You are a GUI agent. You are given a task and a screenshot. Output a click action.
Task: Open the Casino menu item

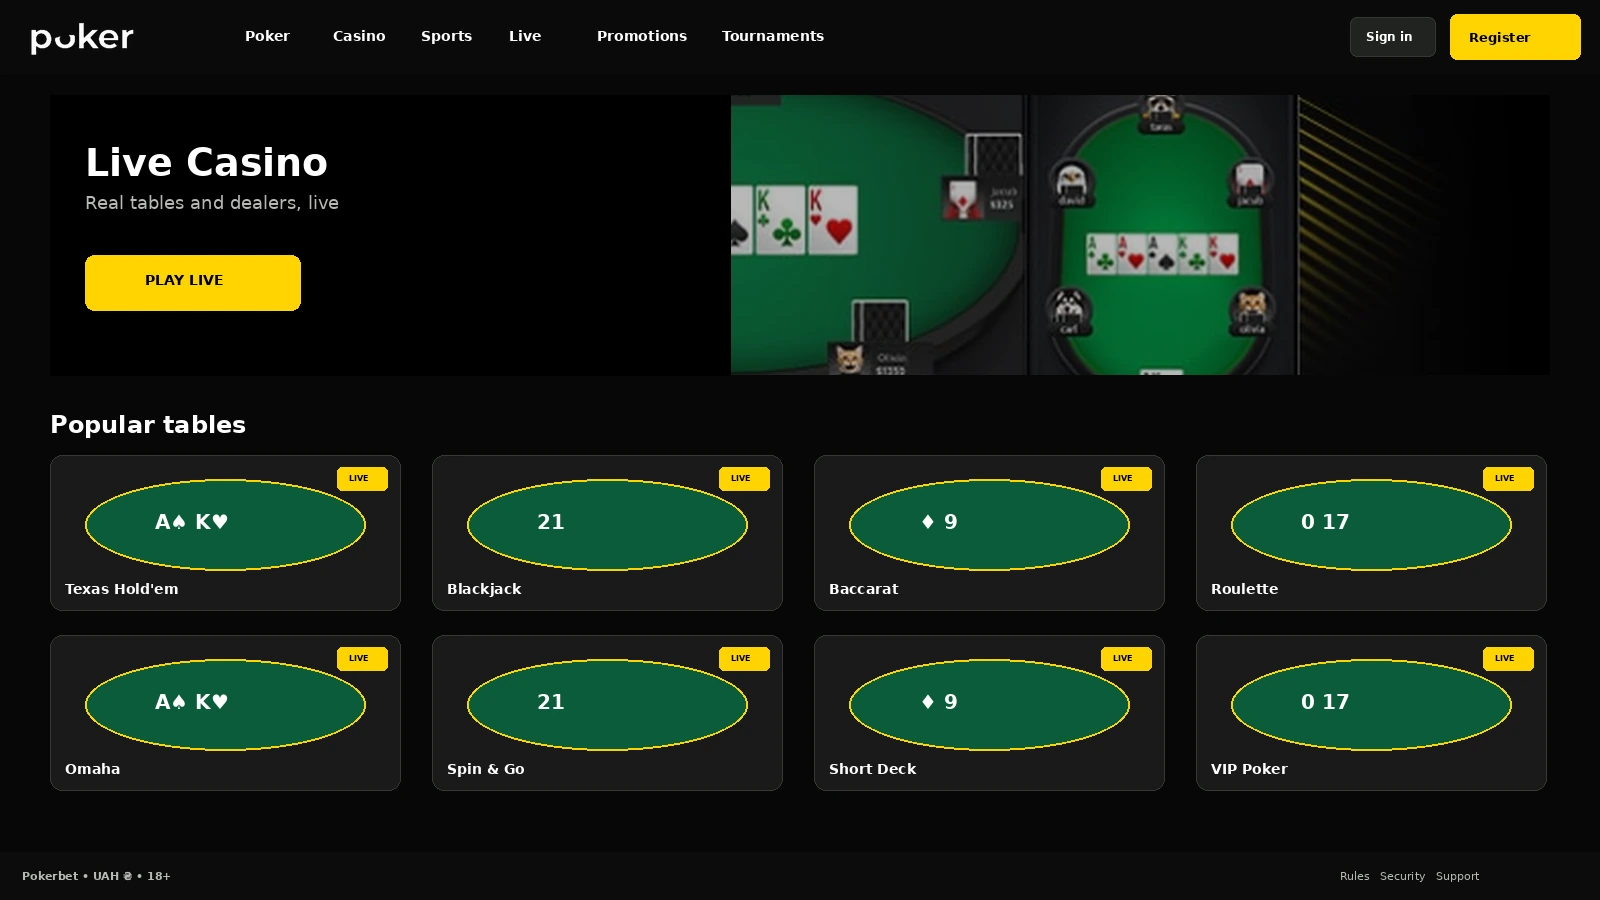(359, 36)
